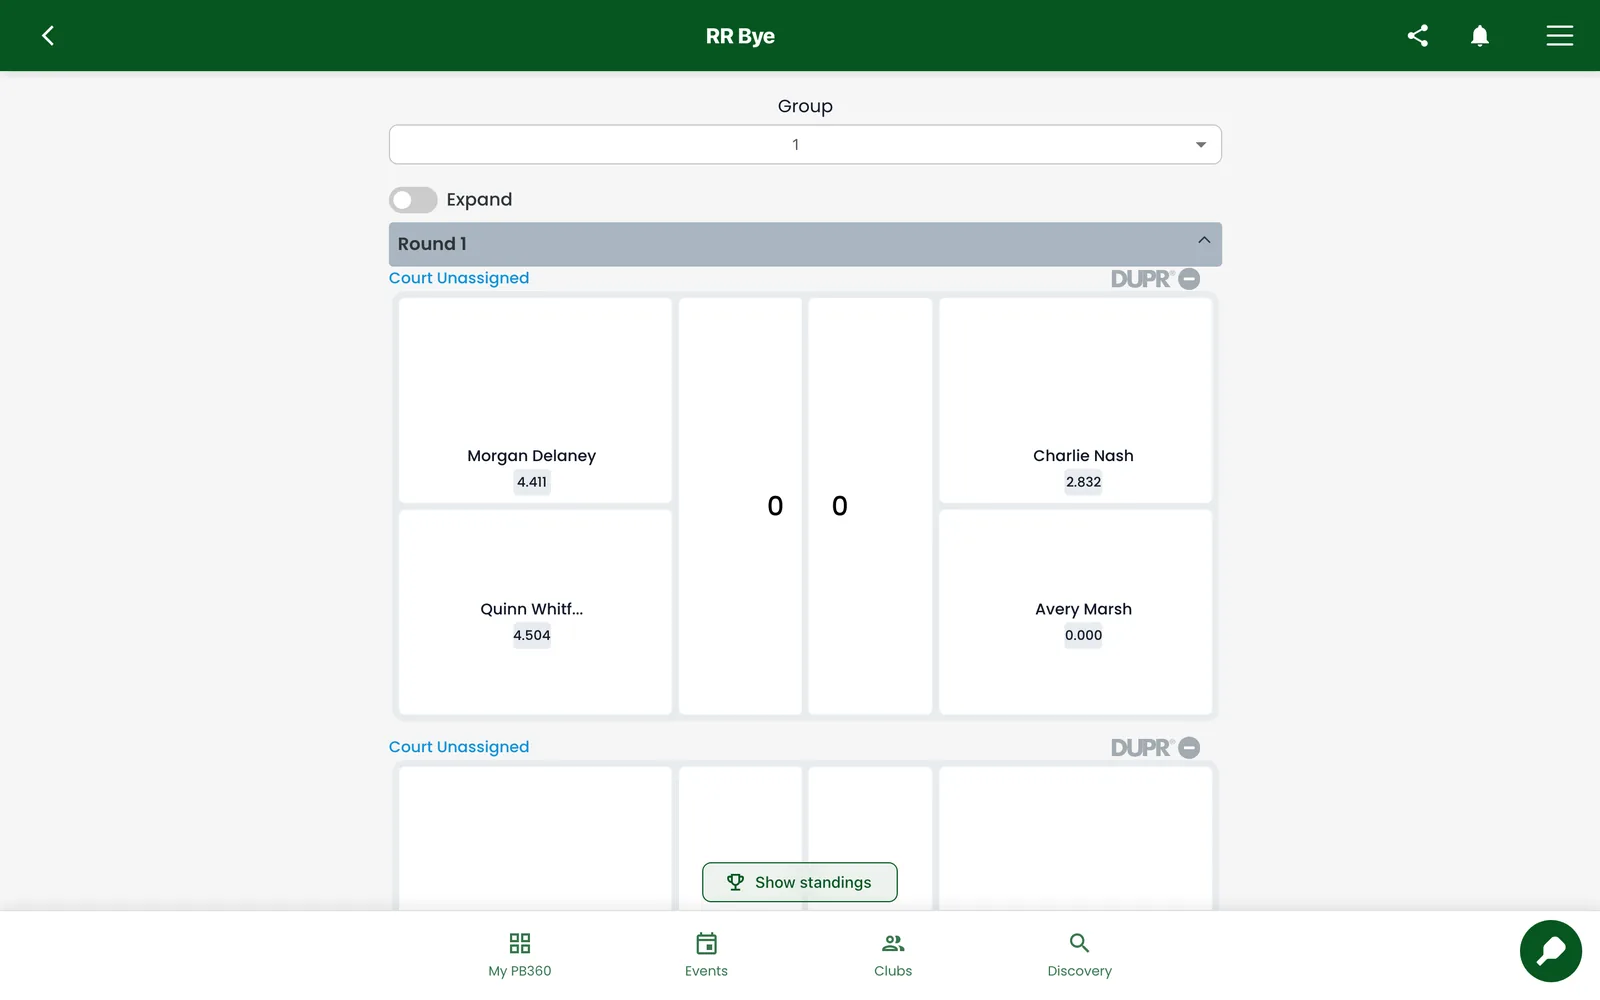Click Charlie Nash's team score 0
The width and height of the screenshot is (1600, 1000).
coord(840,506)
